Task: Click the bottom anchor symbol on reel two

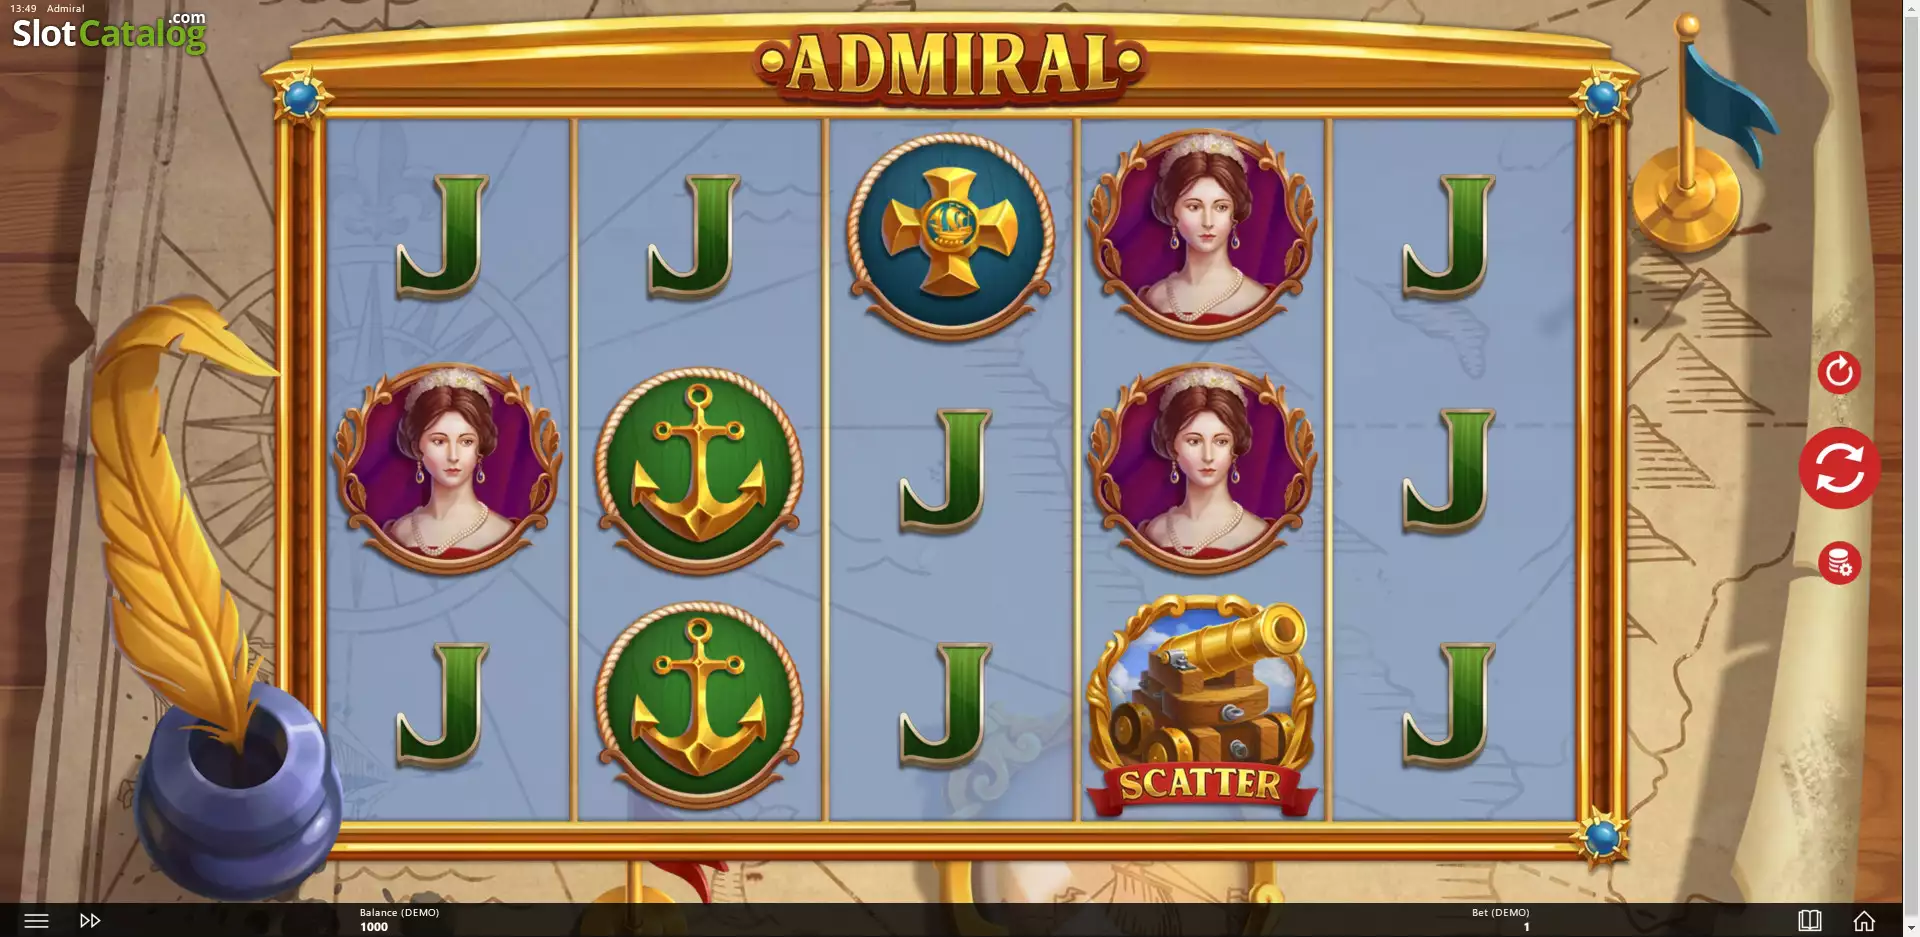Action: coord(699,705)
